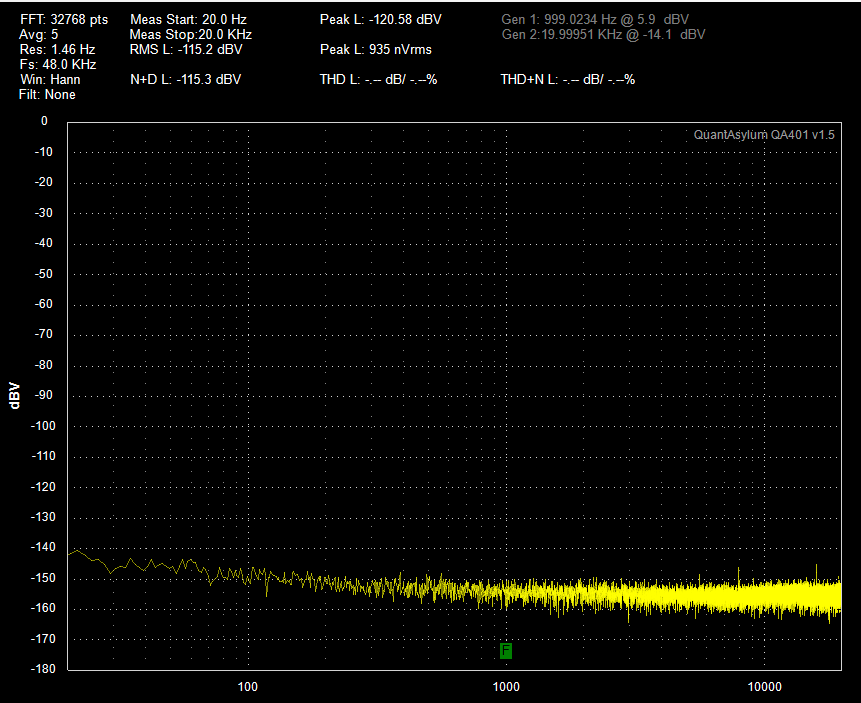The height and width of the screenshot is (703, 861).
Task: Click the "-120" dBV axis label
Action: pos(43,487)
